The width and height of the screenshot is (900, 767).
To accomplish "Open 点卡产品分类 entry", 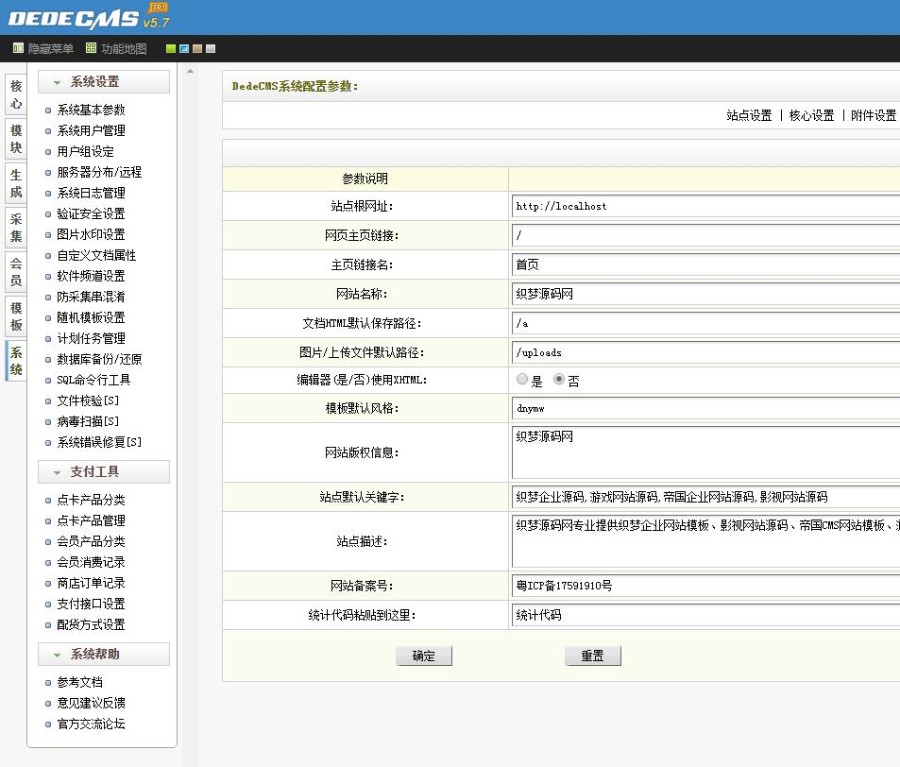I will [91, 500].
